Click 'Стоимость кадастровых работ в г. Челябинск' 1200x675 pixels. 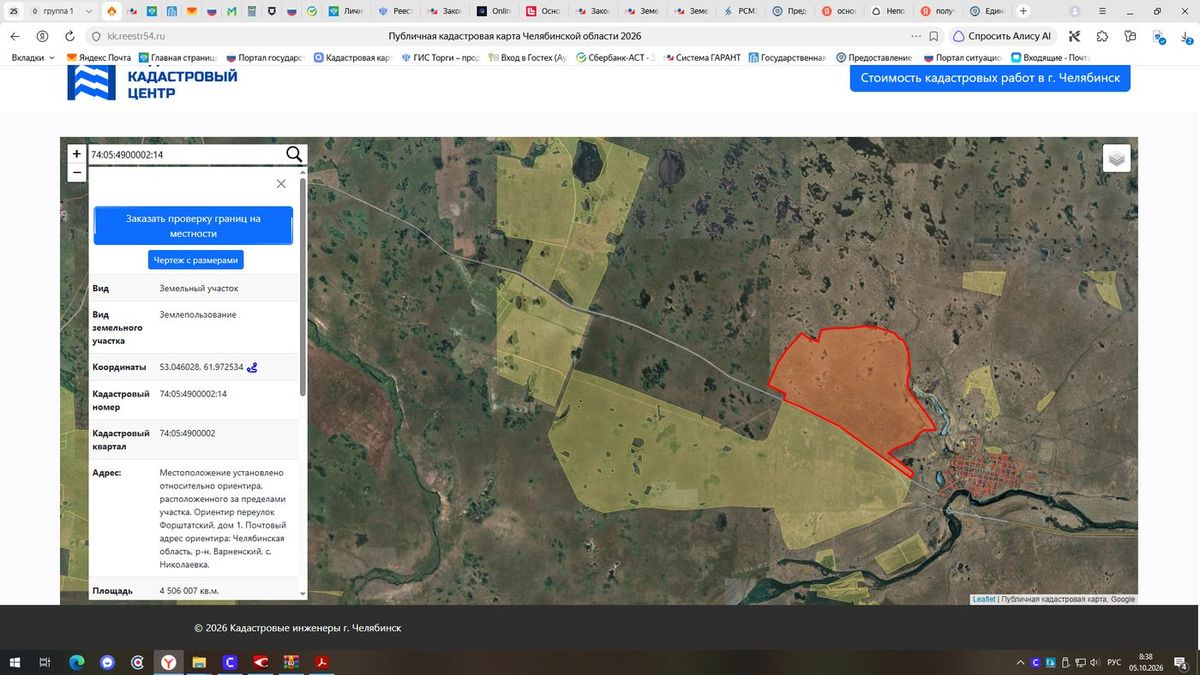990,78
